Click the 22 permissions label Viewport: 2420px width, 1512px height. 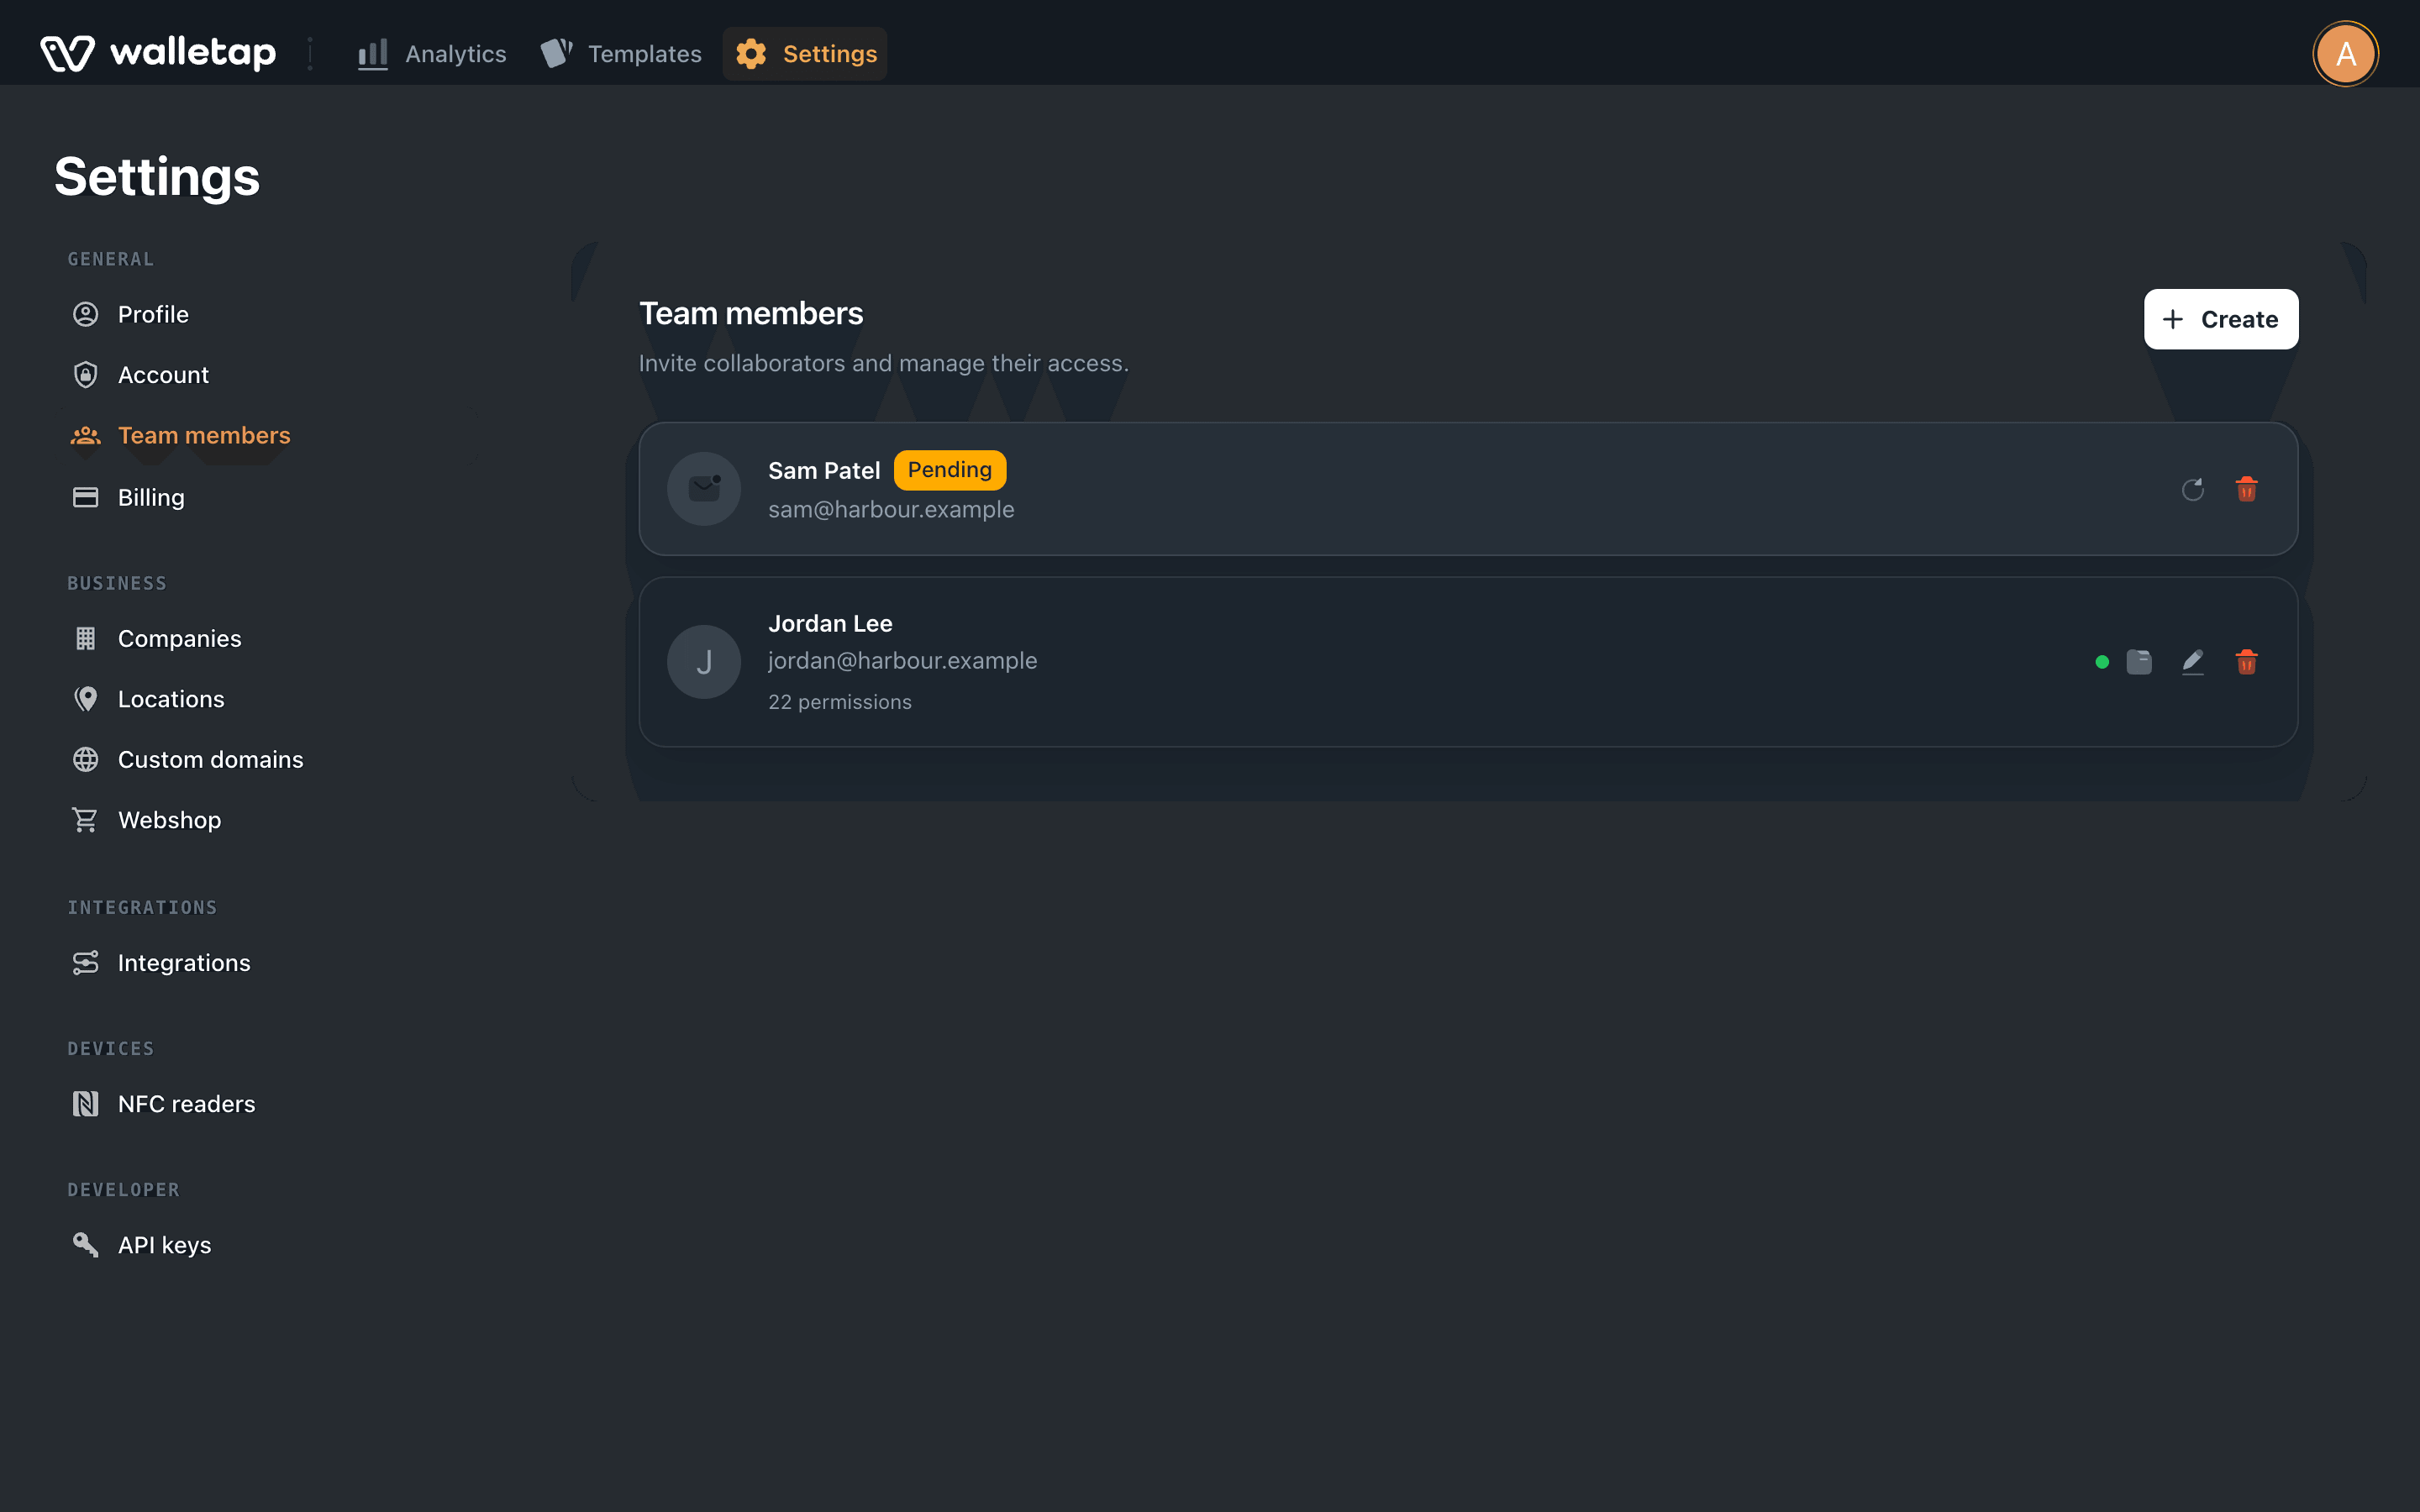(839, 702)
